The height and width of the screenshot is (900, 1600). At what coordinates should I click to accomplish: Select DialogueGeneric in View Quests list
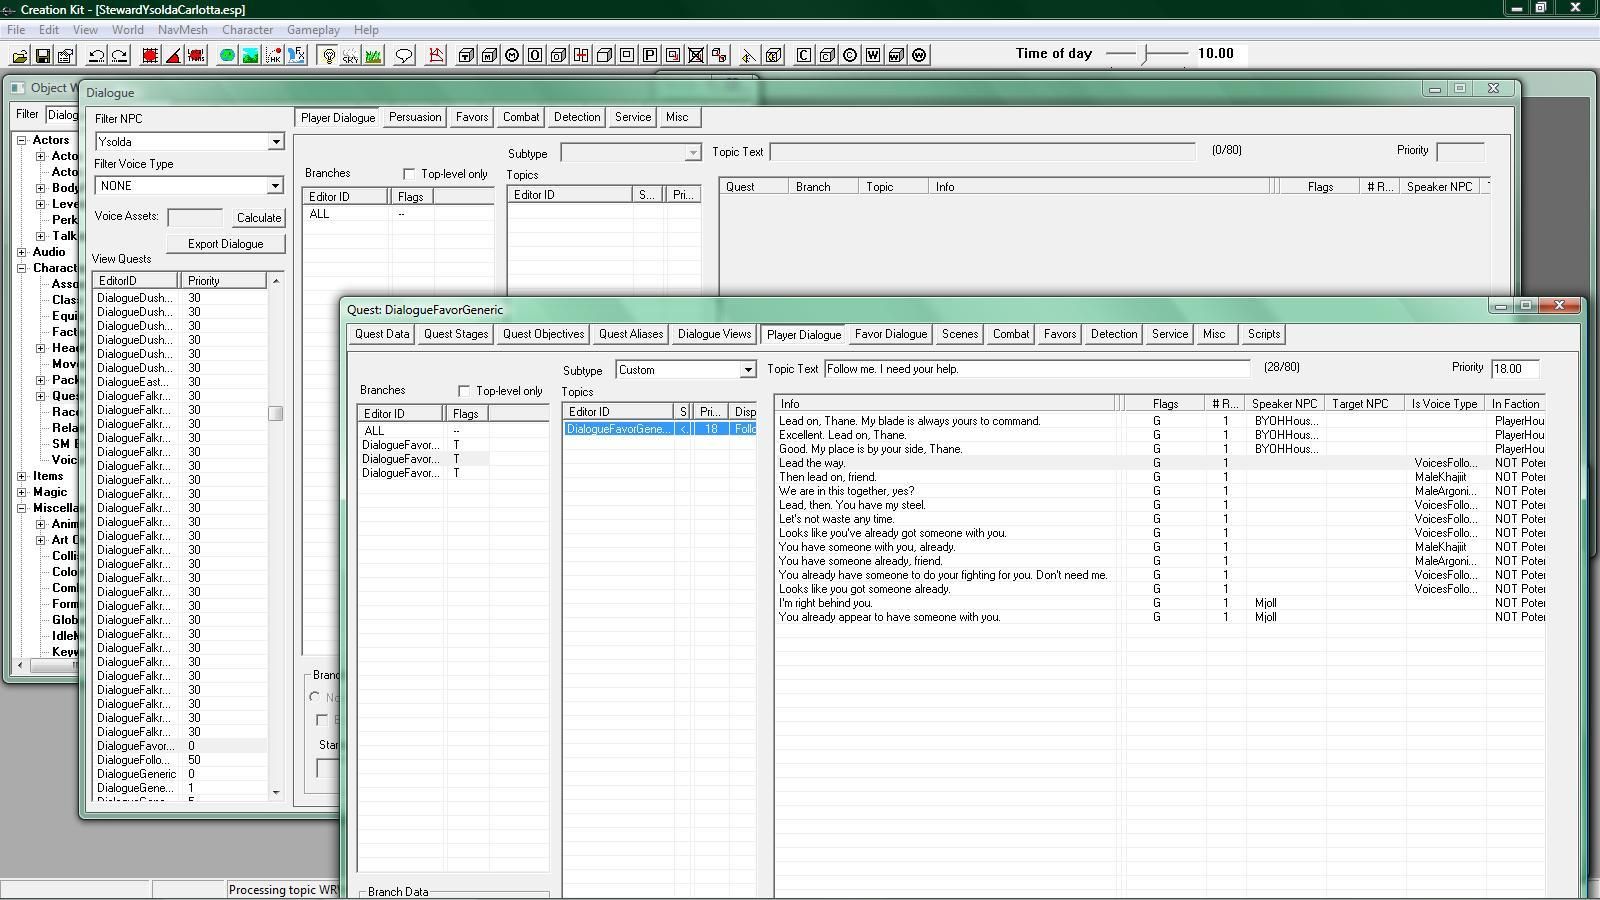pos(180,774)
